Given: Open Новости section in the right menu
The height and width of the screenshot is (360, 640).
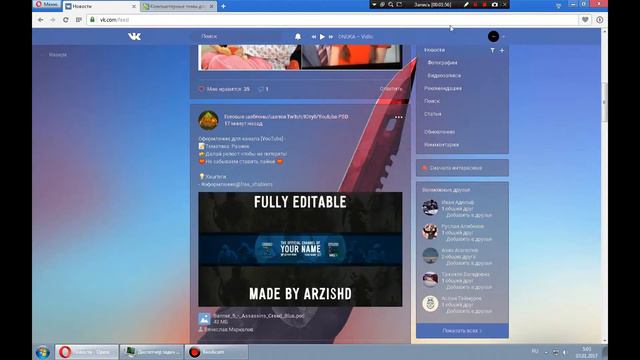Looking at the screenshot, I should 434,50.
